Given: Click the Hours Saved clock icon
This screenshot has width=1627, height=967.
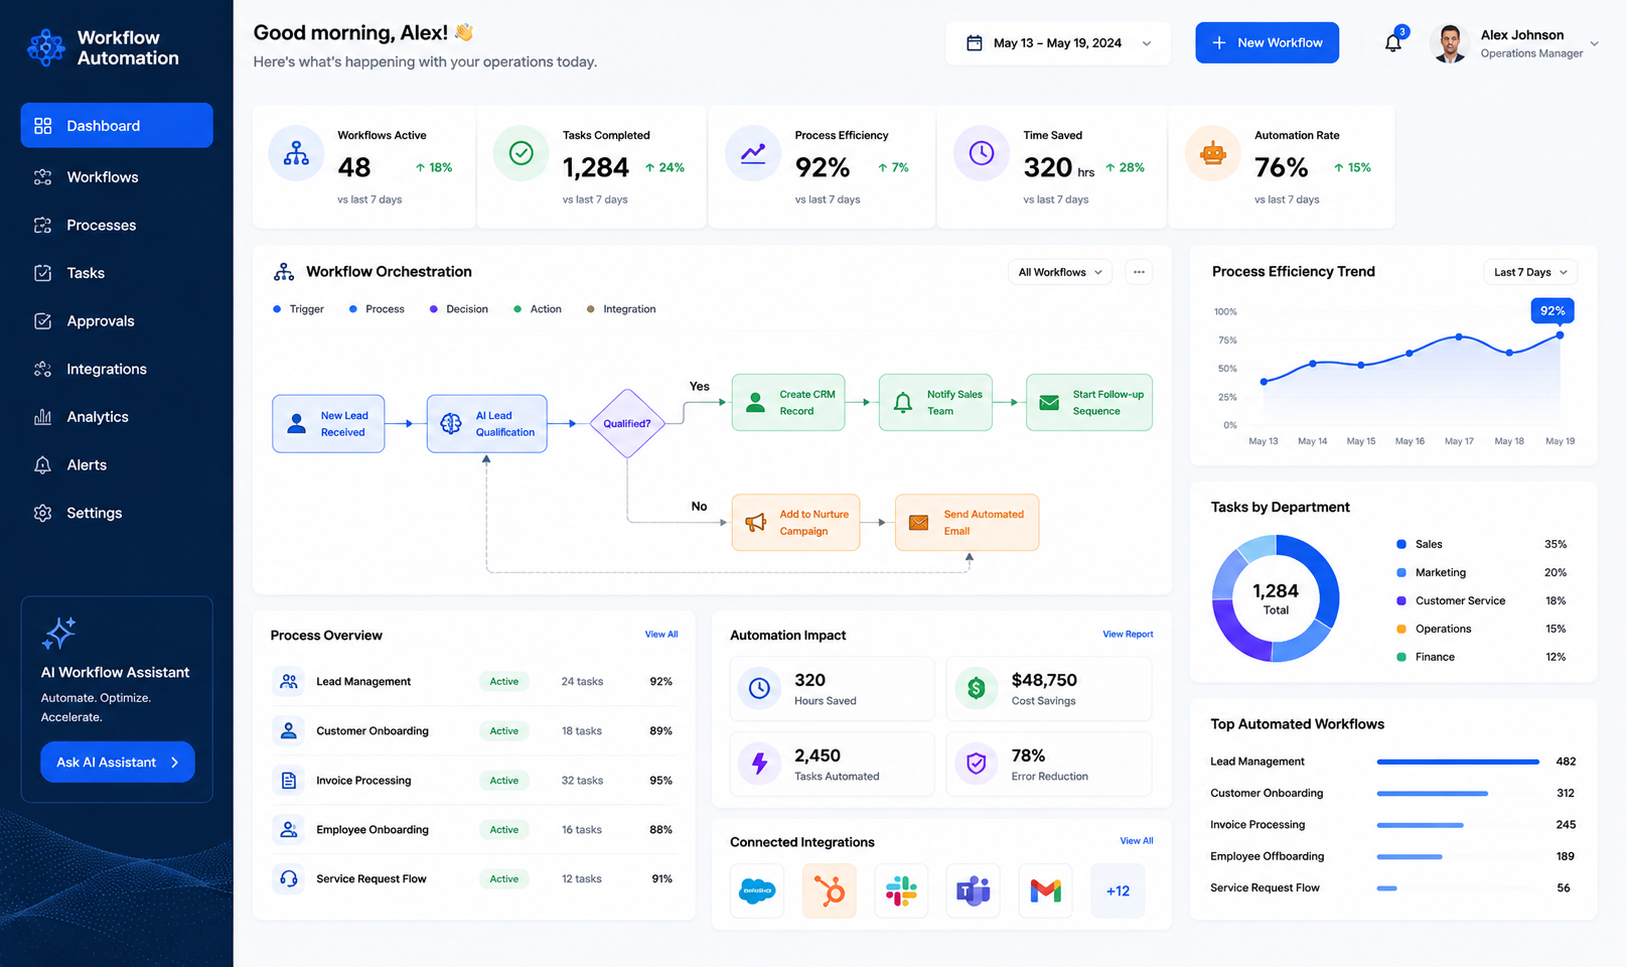Looking at the screenshot, I should coord(759,688).
